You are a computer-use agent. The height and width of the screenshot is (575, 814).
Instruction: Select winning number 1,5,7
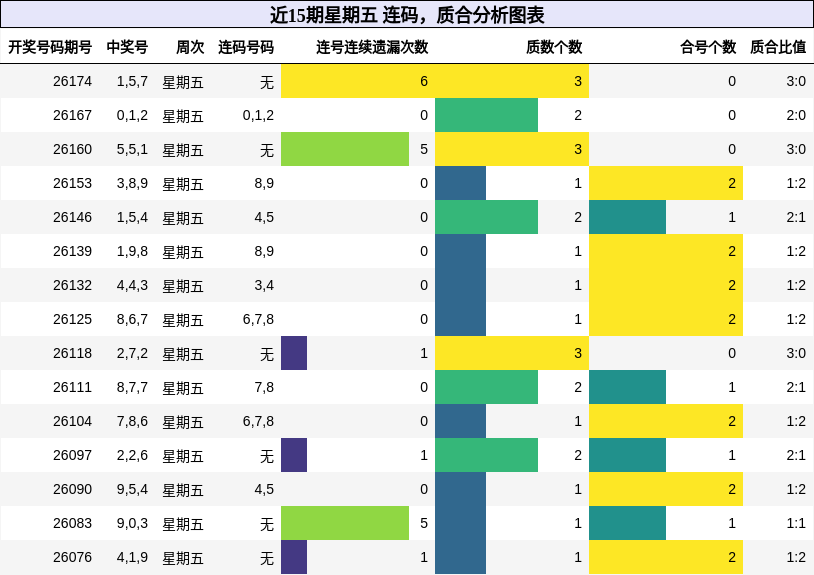pos(132,81)
